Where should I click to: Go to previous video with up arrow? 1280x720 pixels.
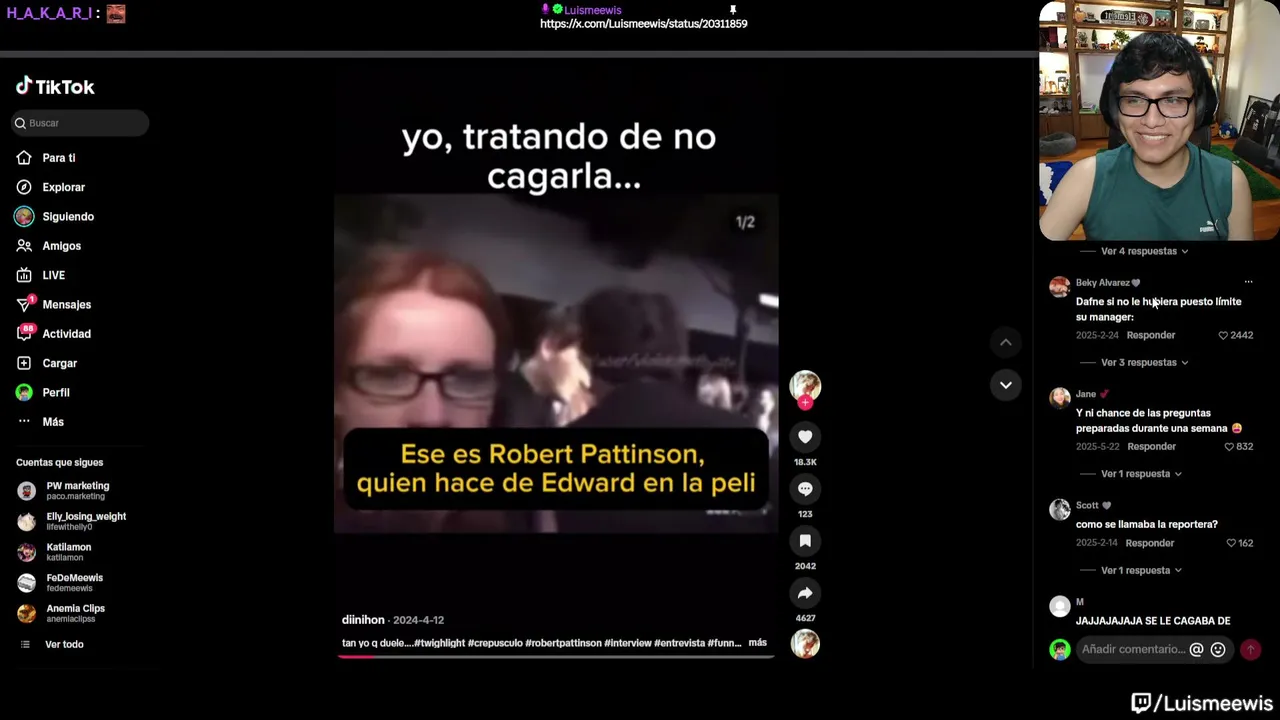tap(1006, 342)
